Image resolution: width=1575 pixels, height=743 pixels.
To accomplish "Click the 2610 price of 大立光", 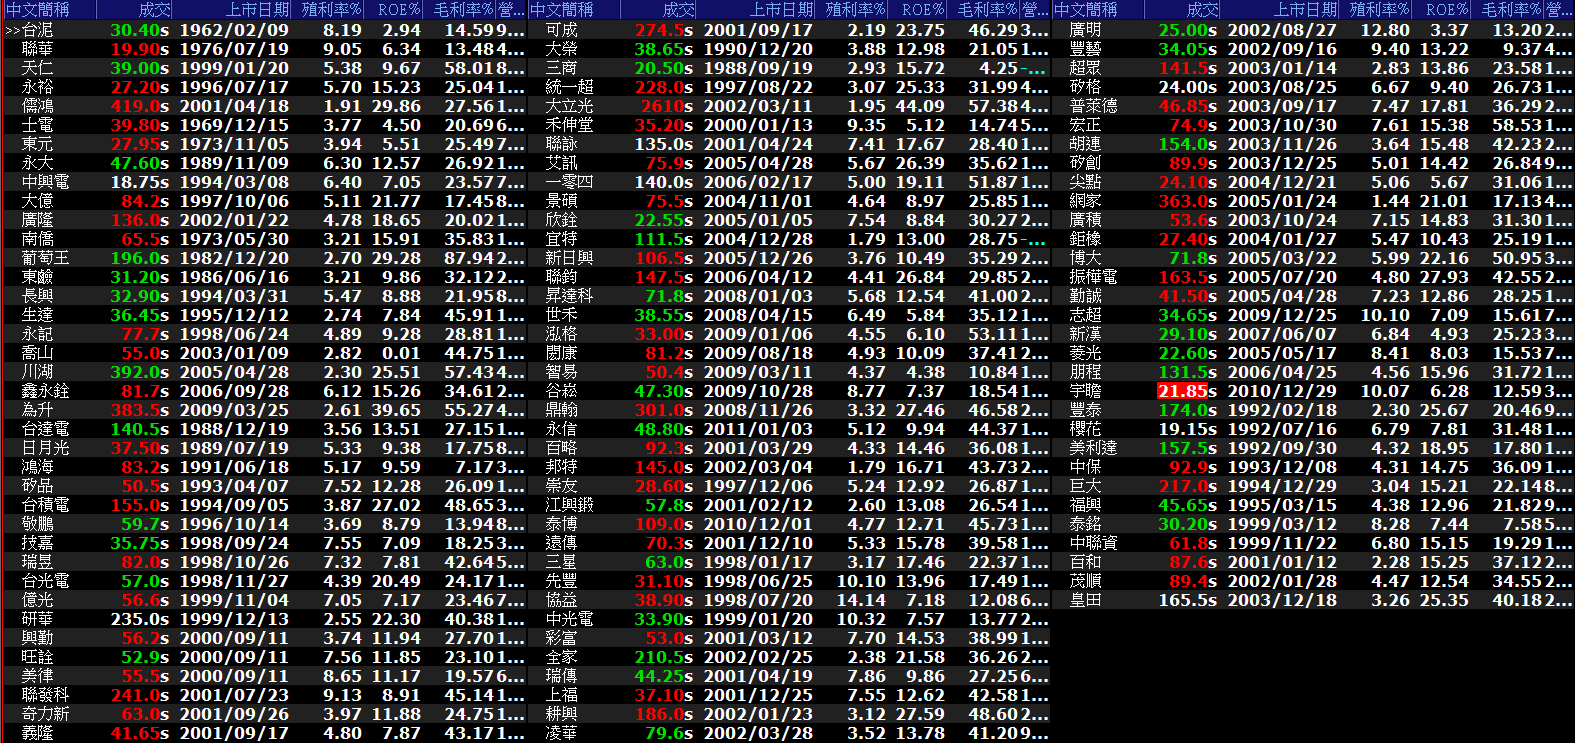I will tap(664, 106).
